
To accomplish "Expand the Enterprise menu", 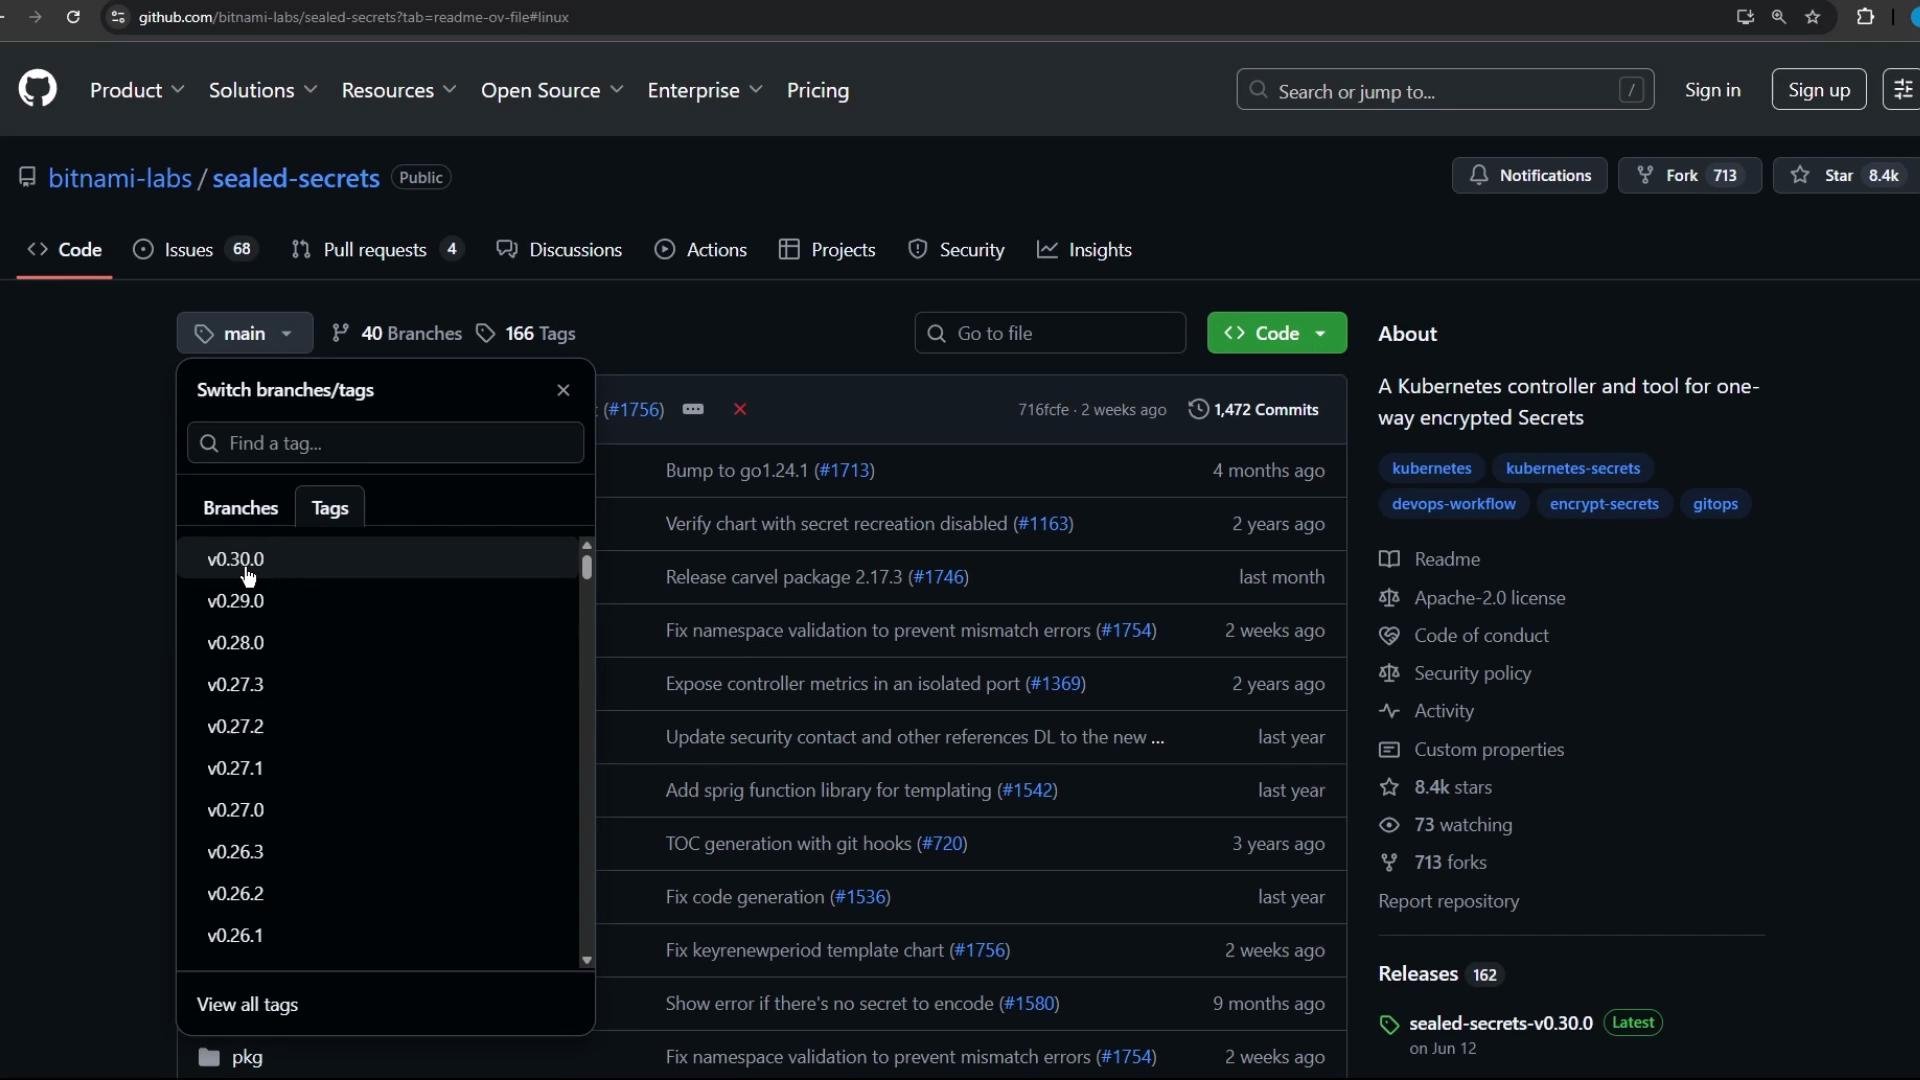I will point(705,91).
